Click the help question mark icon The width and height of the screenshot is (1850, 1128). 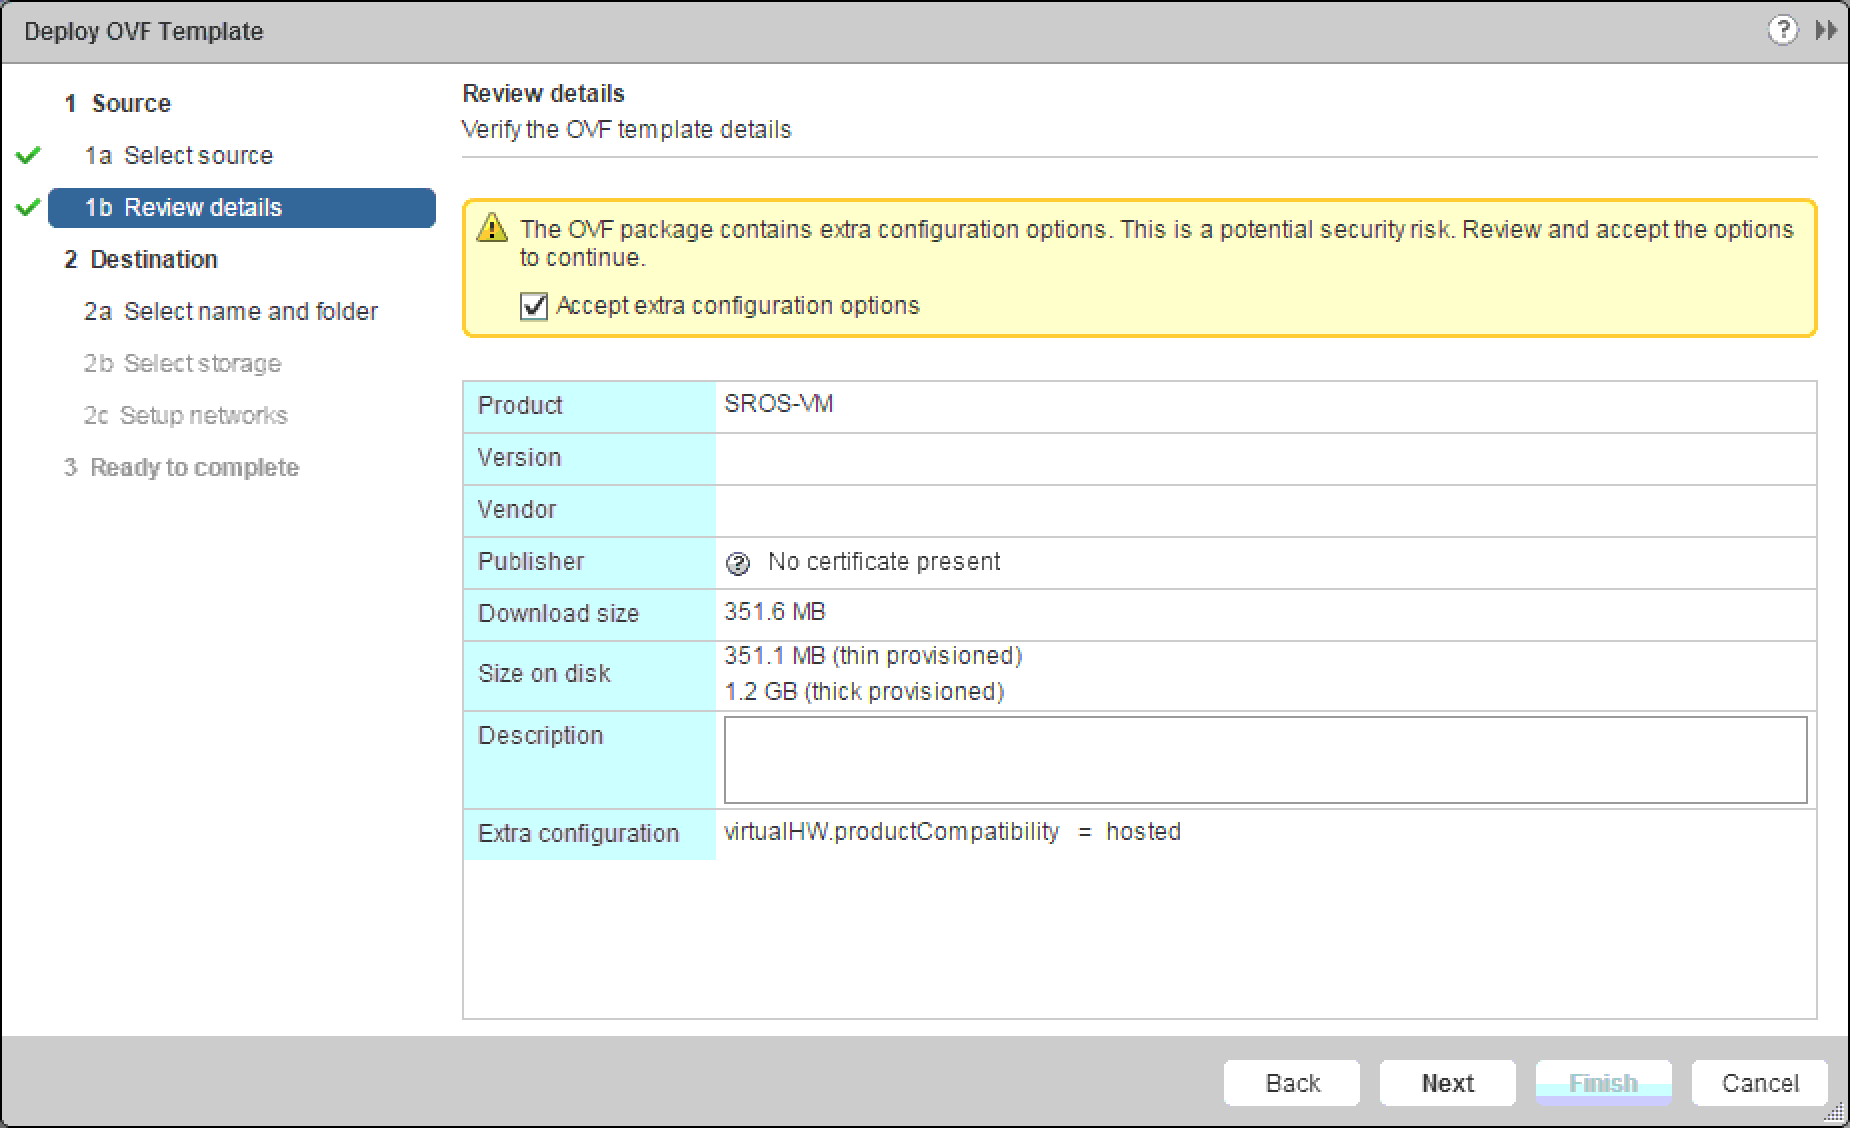coord(1782,31)
